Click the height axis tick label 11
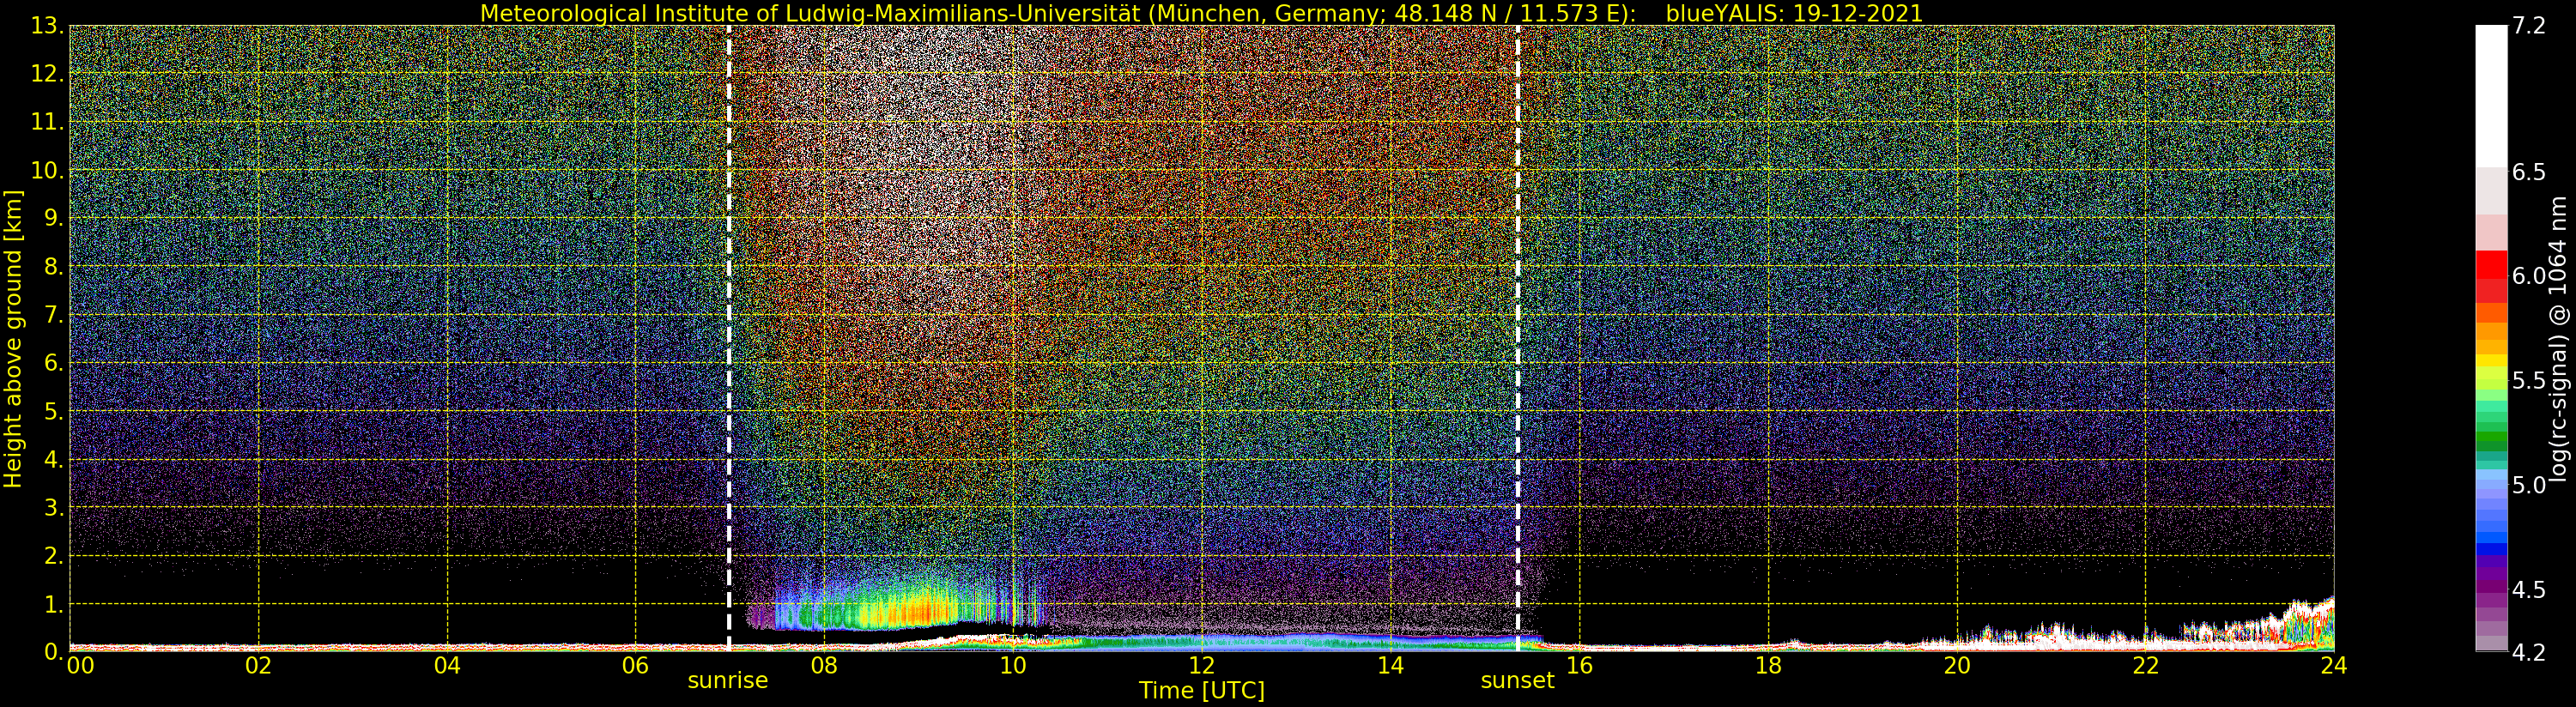Screen dimensions: 2576x707 pos(47,123)
